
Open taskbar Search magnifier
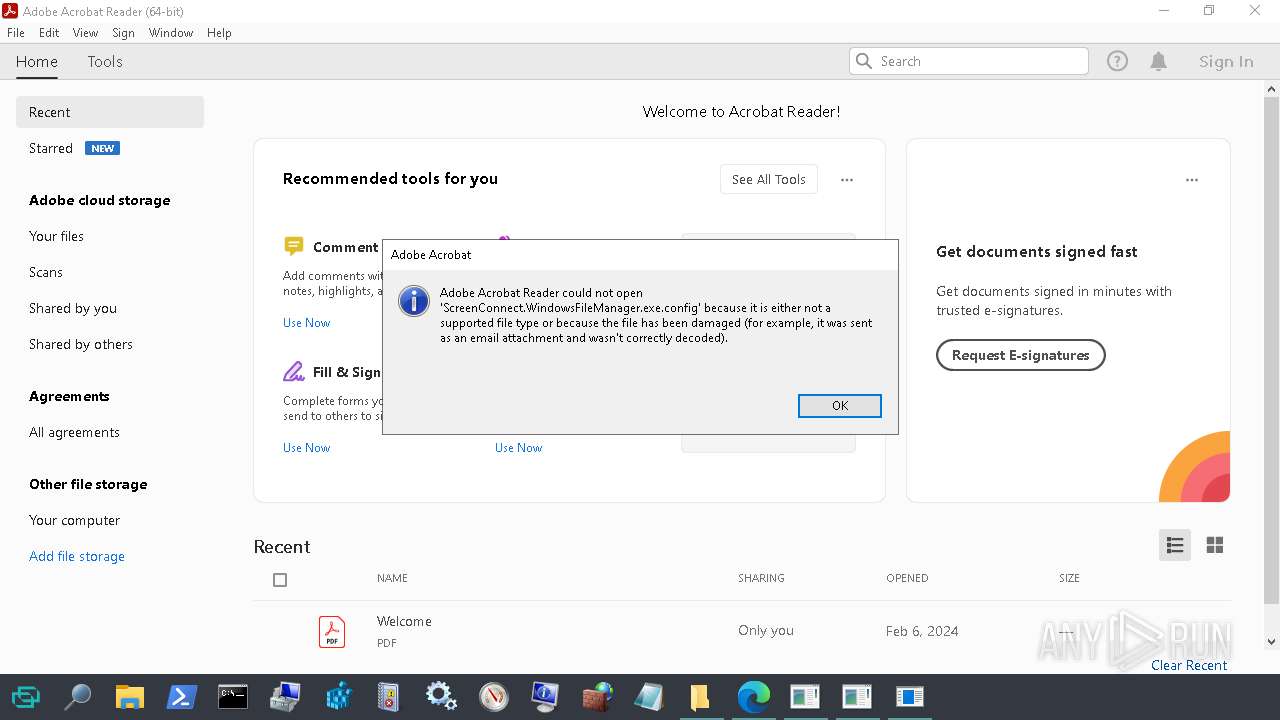pos(77,697)
